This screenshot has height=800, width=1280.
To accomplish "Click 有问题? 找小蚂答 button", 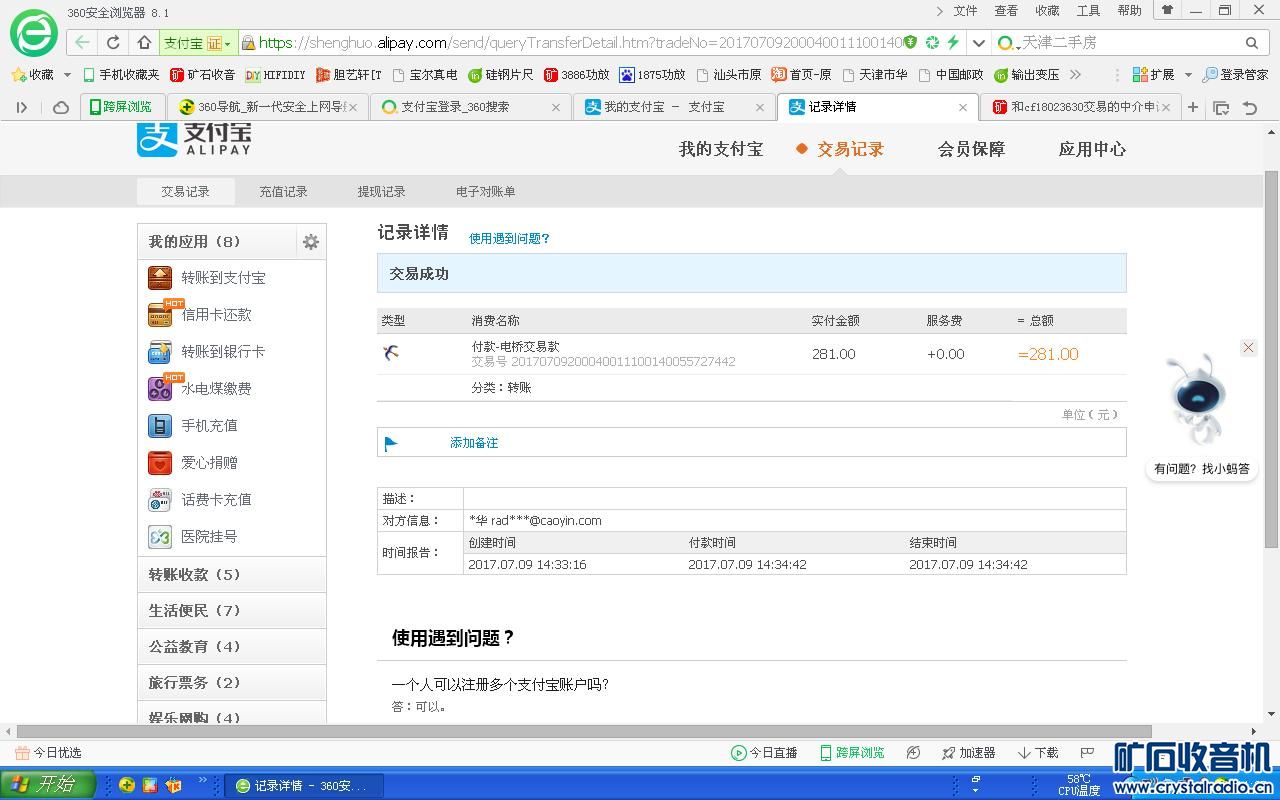I will click(x=1201, y=468).
